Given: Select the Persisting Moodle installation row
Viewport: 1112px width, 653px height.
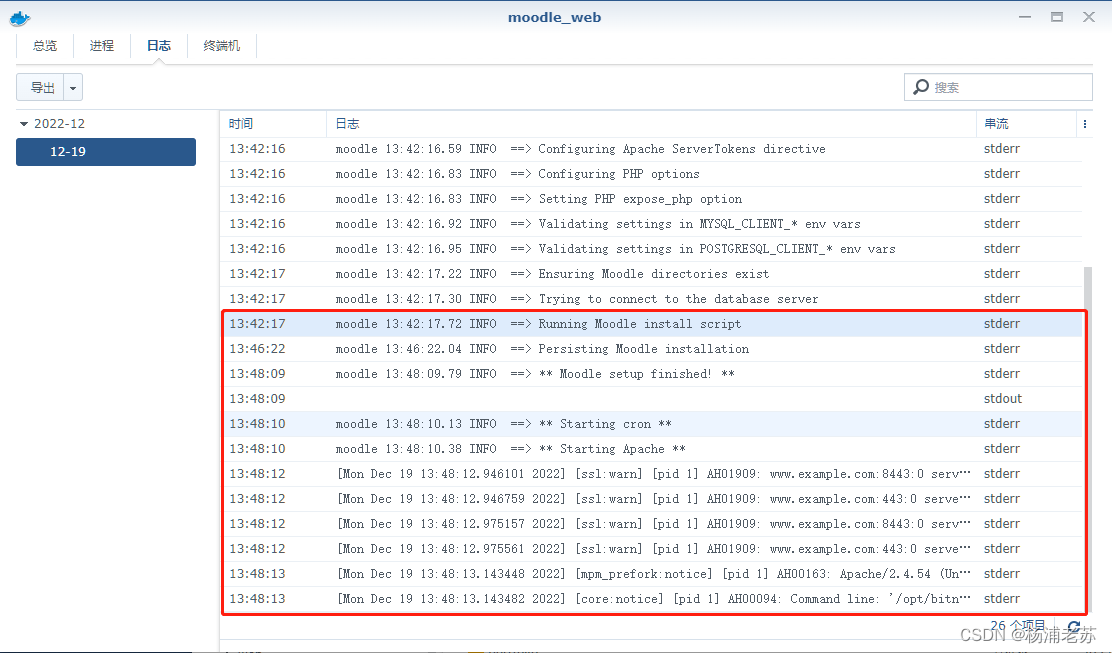Looking at the screenshot, I should [651, 349].
